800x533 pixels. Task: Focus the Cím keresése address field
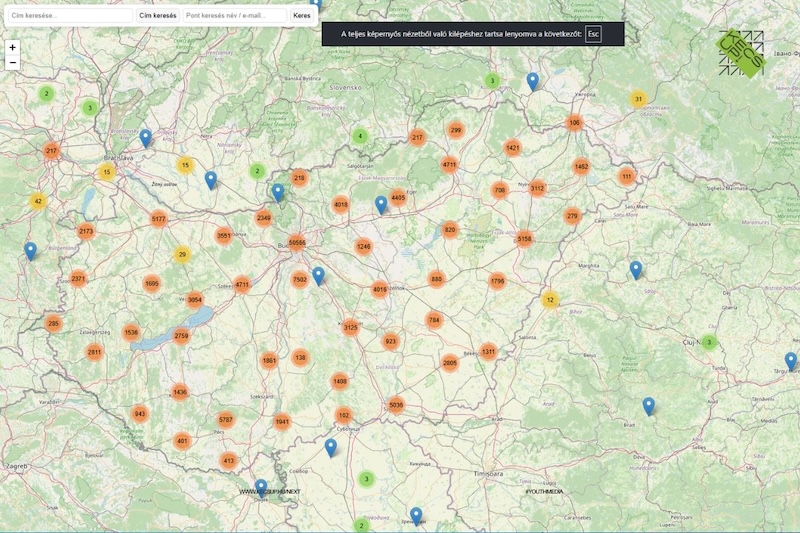69,16
